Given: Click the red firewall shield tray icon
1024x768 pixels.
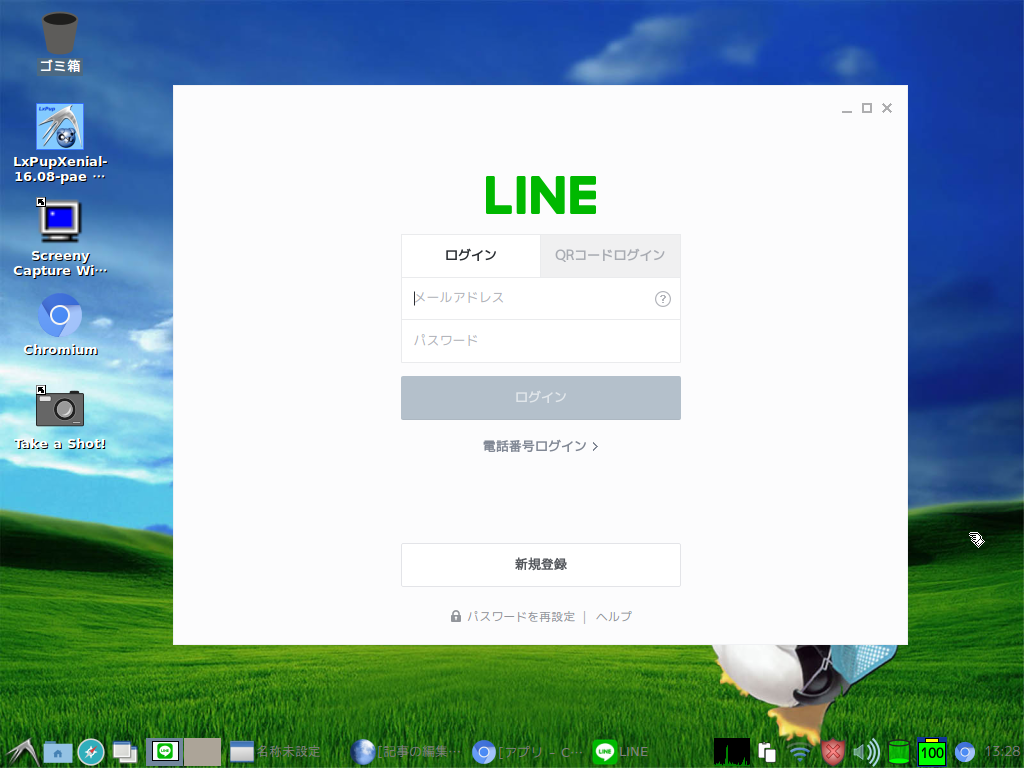Looking at the screenshot, I should click(833, 752).
